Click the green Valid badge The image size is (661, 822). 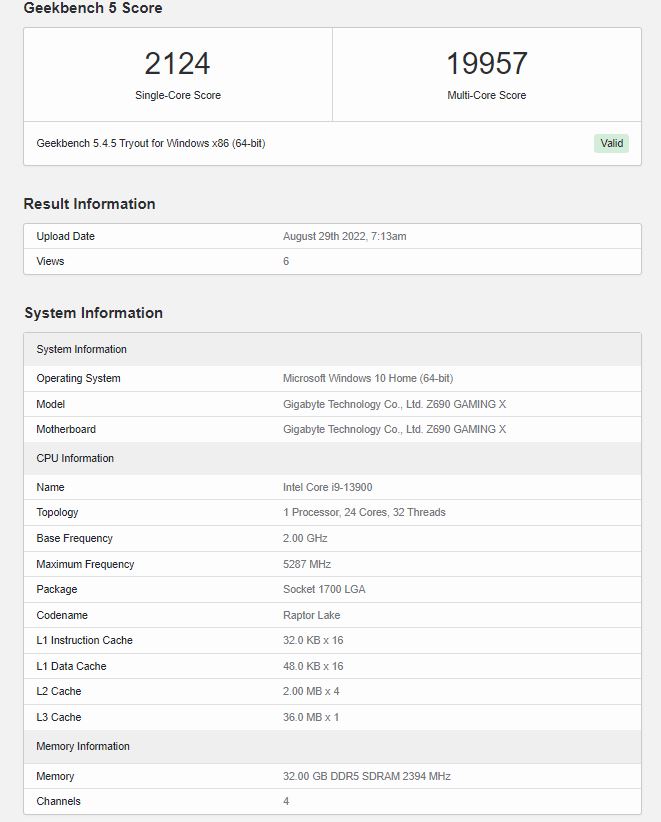[611, 143]
